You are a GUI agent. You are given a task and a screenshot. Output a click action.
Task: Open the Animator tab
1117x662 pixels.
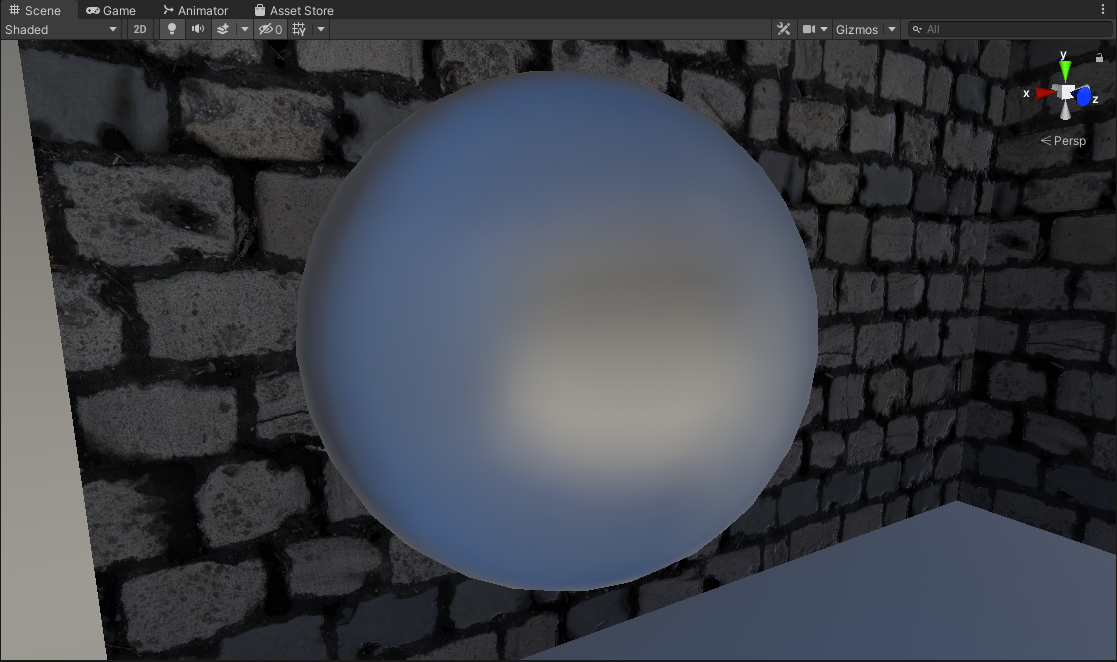coord(196,10)
